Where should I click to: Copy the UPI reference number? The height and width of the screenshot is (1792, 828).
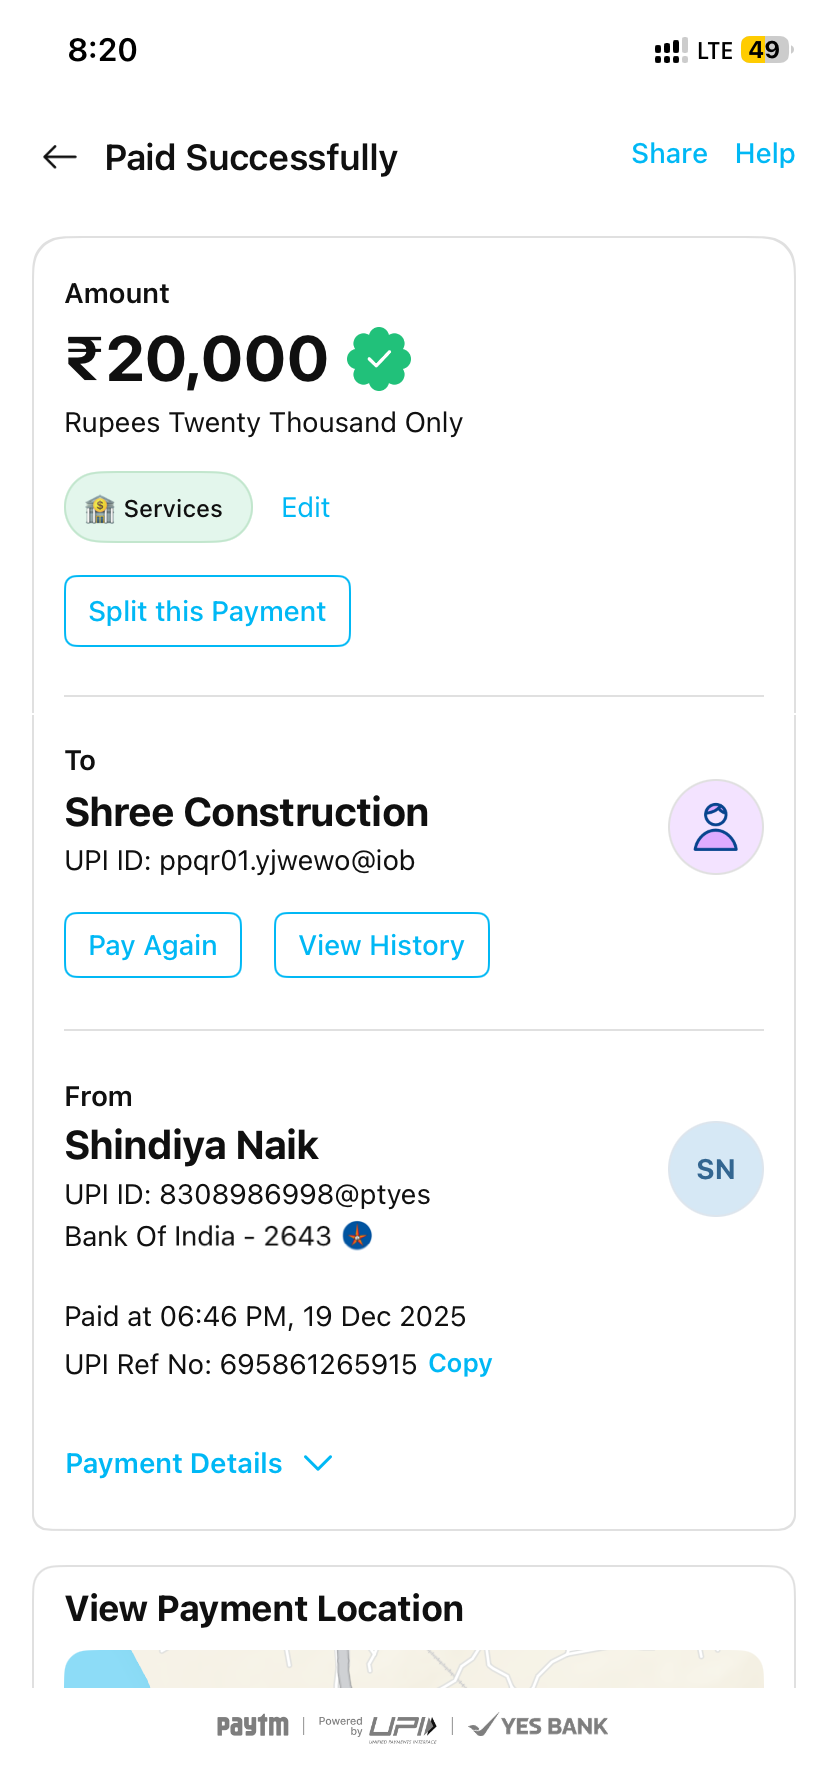pos(460,1364)
